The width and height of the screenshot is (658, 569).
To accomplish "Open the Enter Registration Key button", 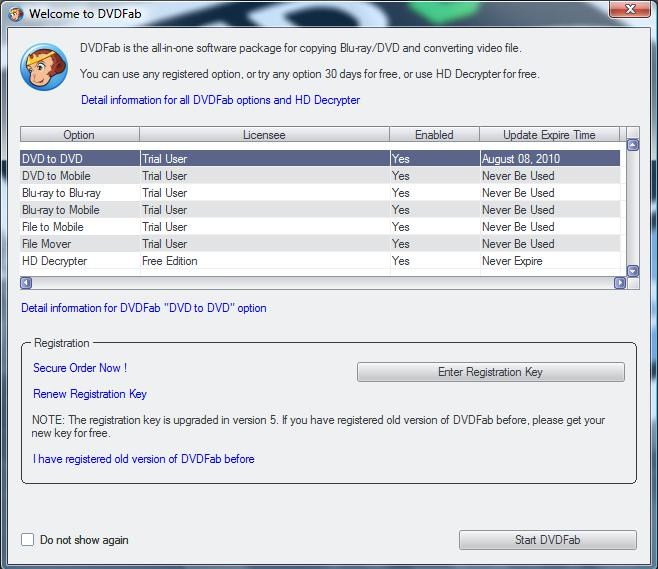I will point(491,372).
